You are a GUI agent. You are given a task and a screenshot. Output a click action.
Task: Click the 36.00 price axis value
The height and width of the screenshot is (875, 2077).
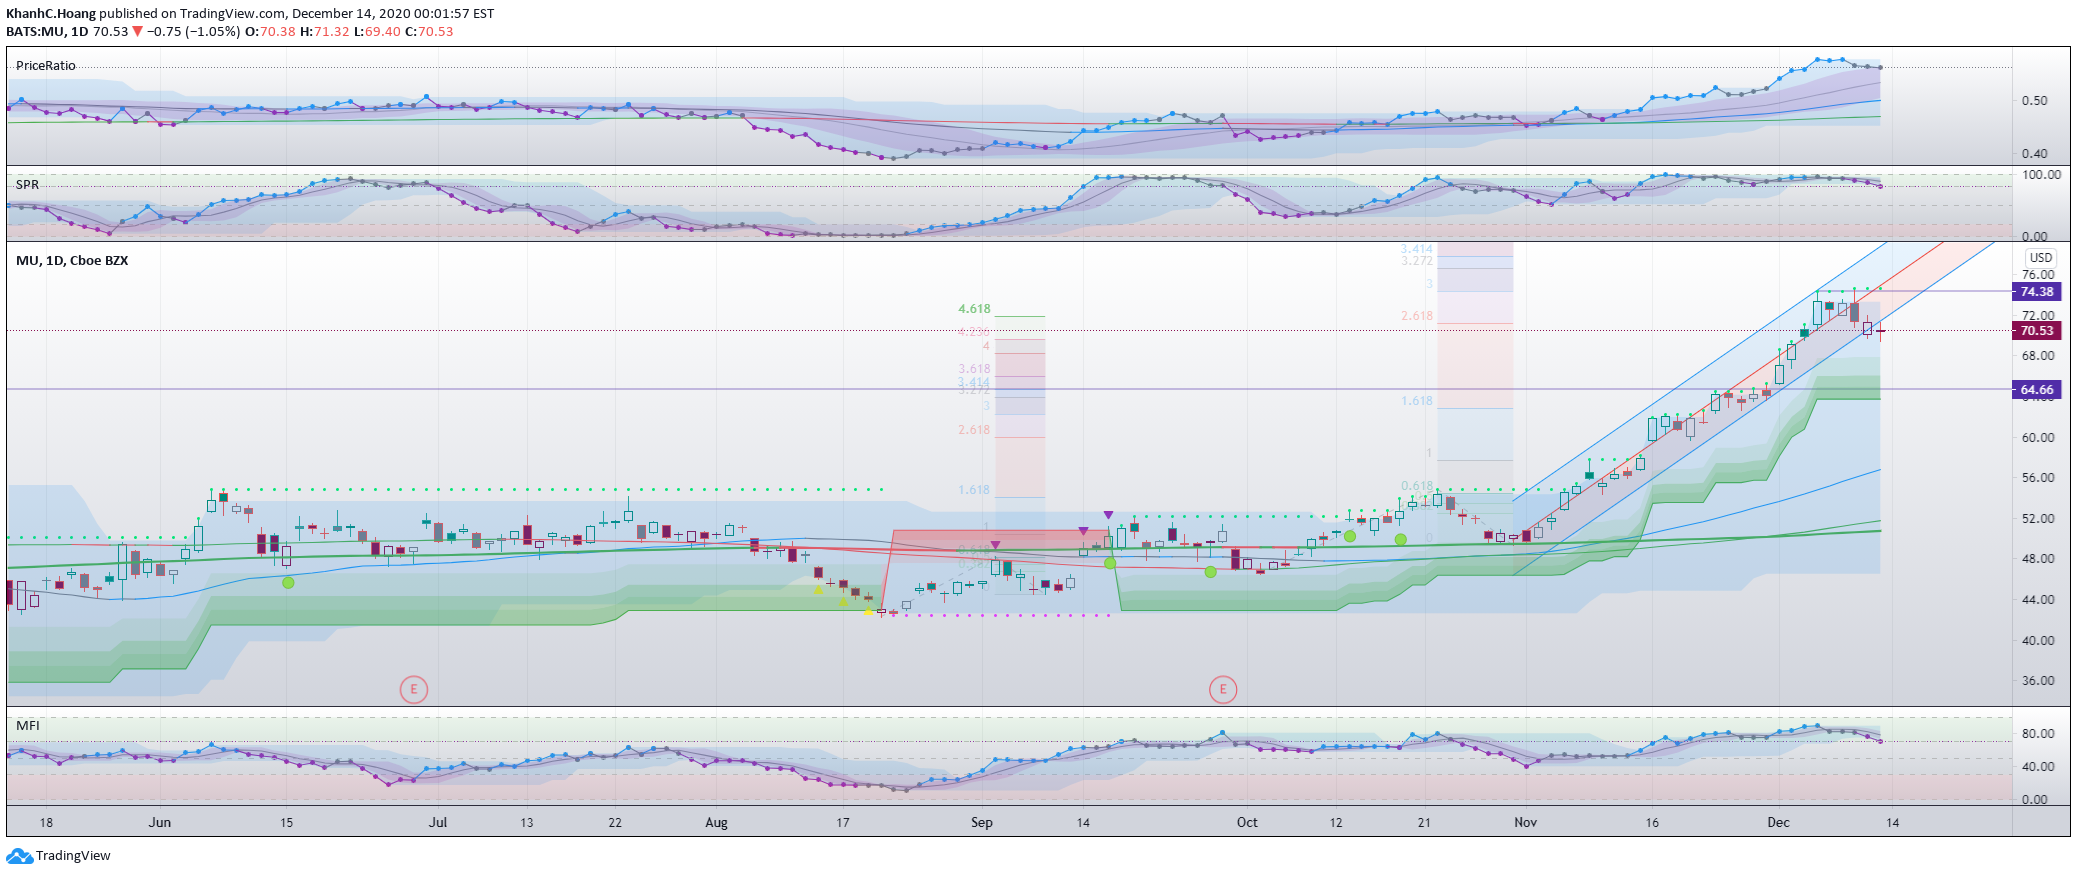click(2038, 681)
